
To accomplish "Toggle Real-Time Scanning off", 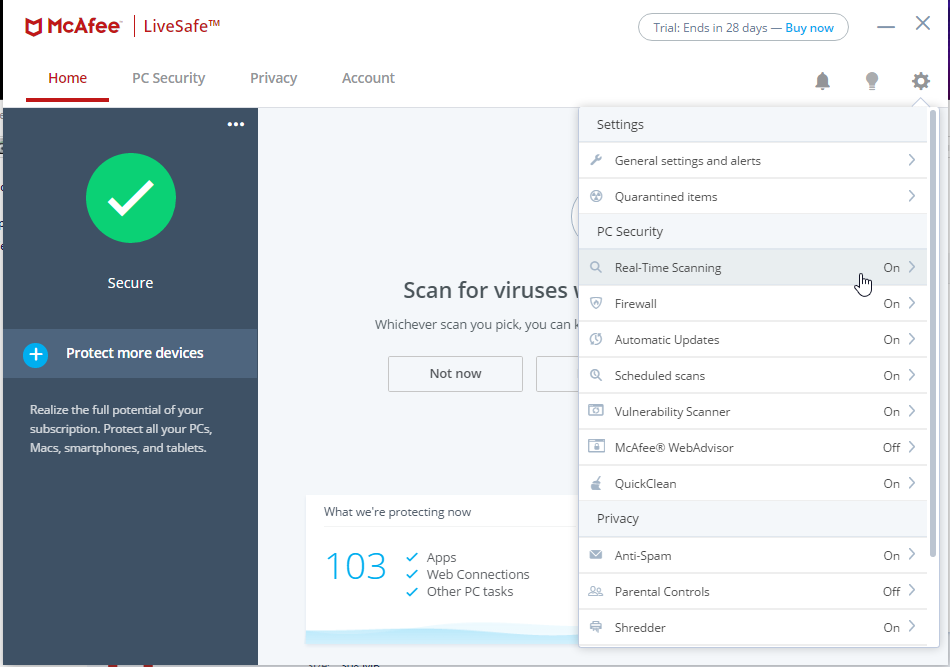I will coord(891,267).
